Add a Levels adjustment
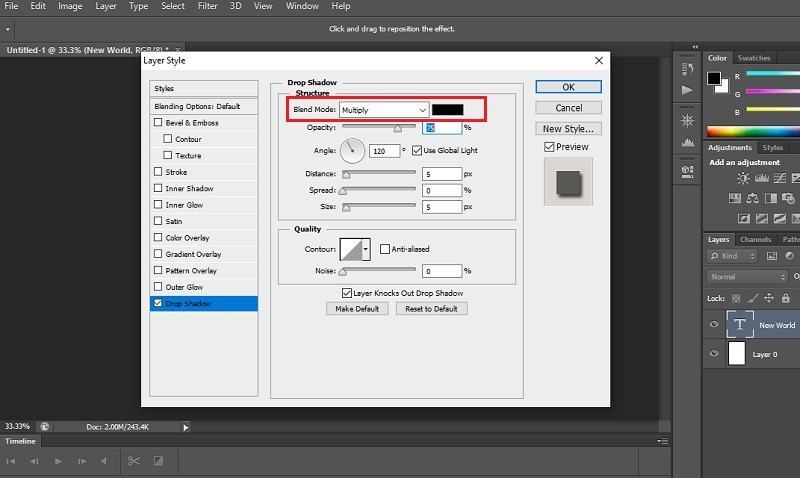800x478 pixels. (761, 178)
